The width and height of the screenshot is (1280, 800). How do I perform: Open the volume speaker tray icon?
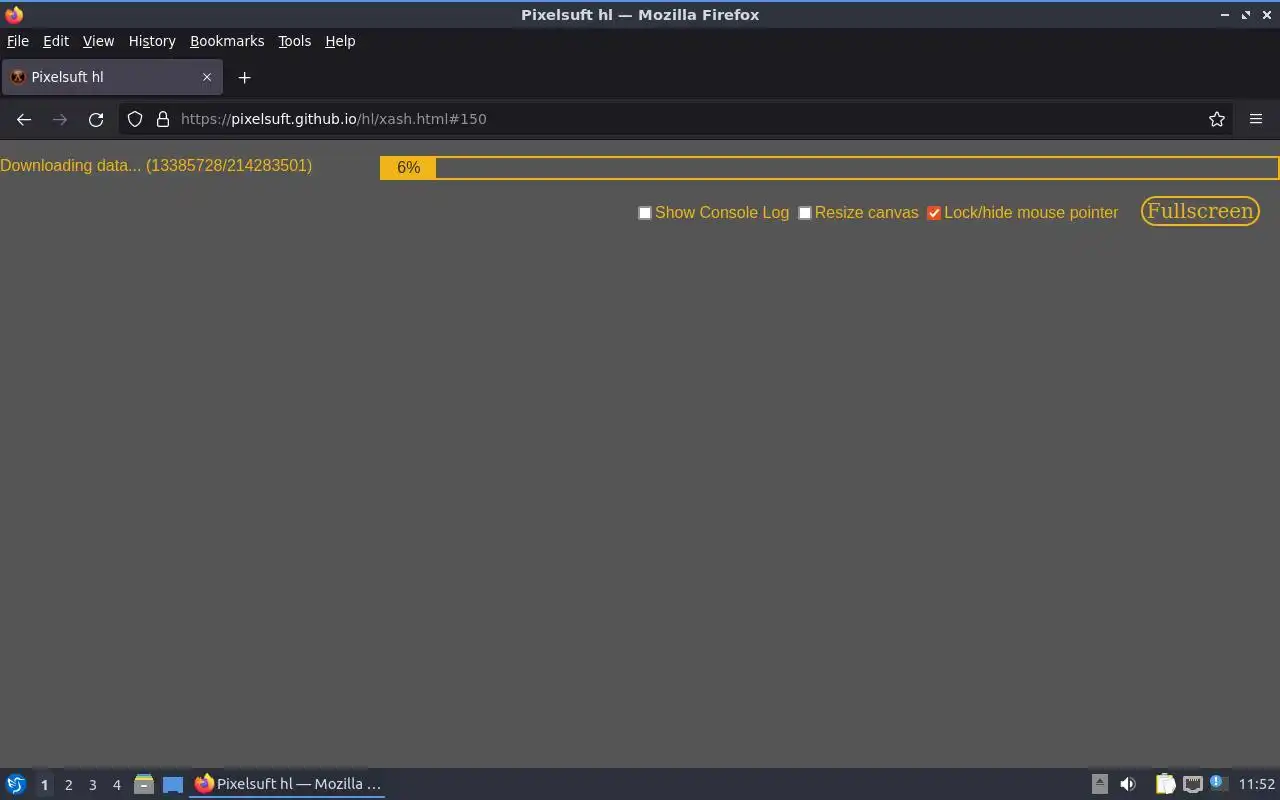pos(1128,784)
